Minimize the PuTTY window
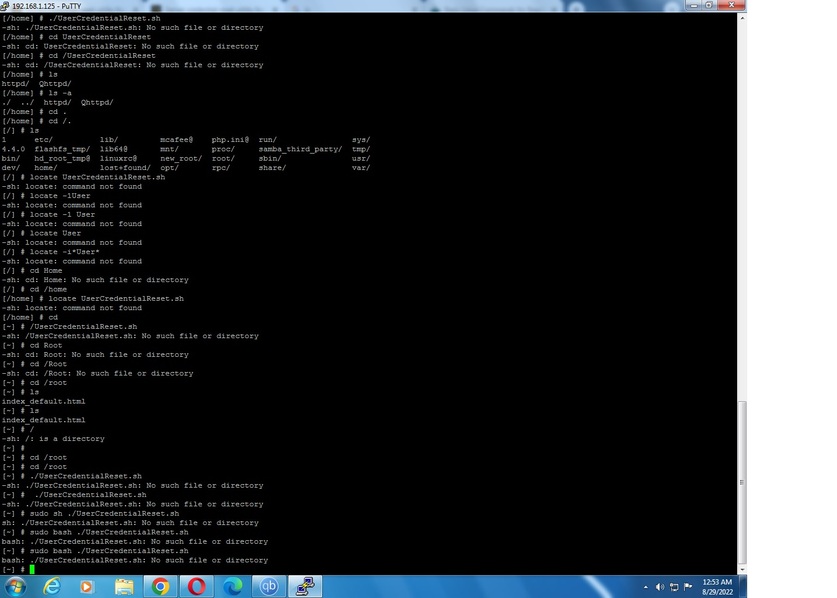837x598 pixels. [x=693, y=5]
